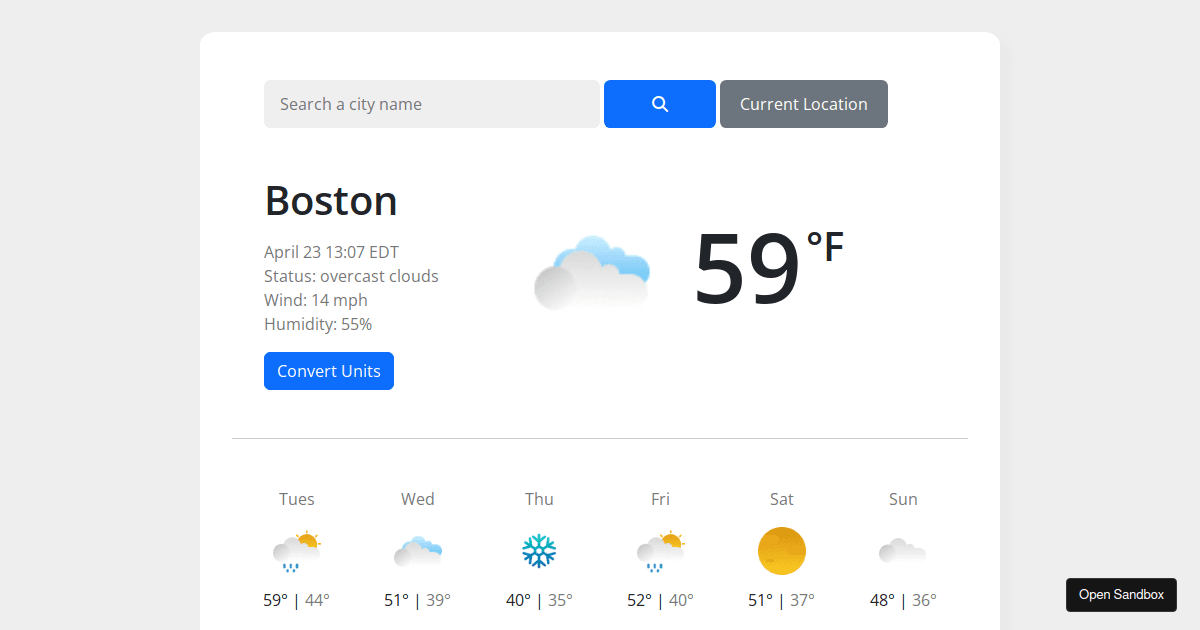Select the Tues forecast label
Image resolution: width=1200 pixels, height=630 pixels.
click(296, 498)
